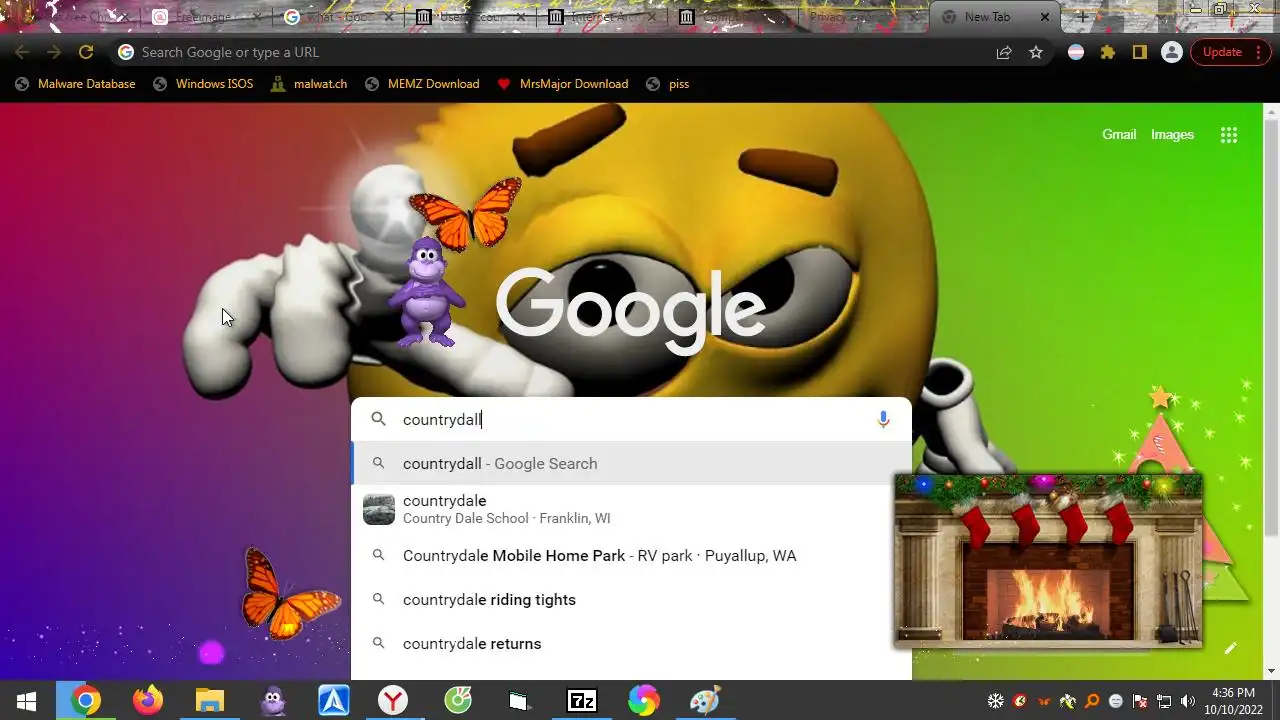Viewport: 1280px width, 720px height.
Task: Open the malwat.ch bookmark
Action: click(x=310, y=84)
